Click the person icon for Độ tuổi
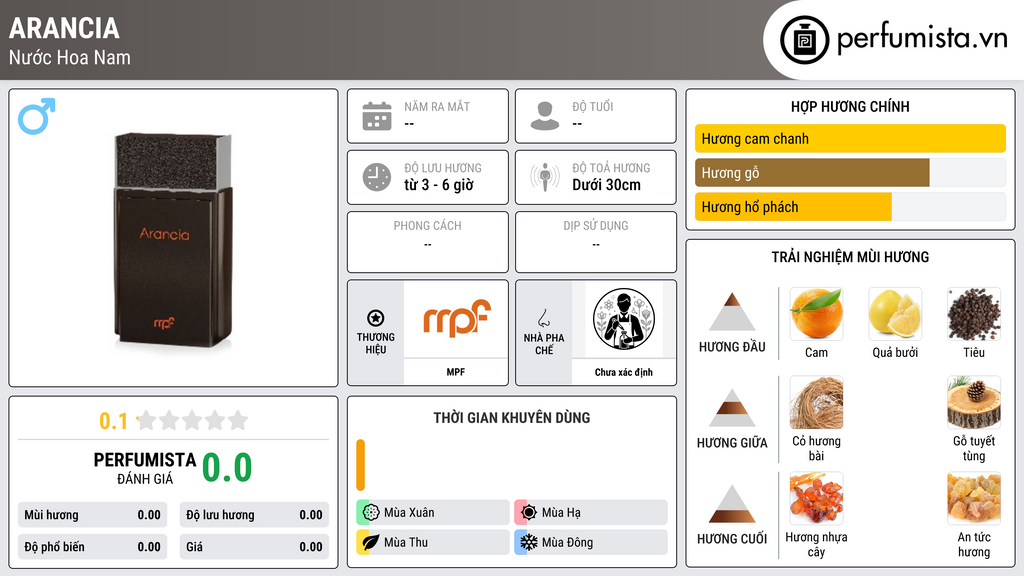 [545, 116]
